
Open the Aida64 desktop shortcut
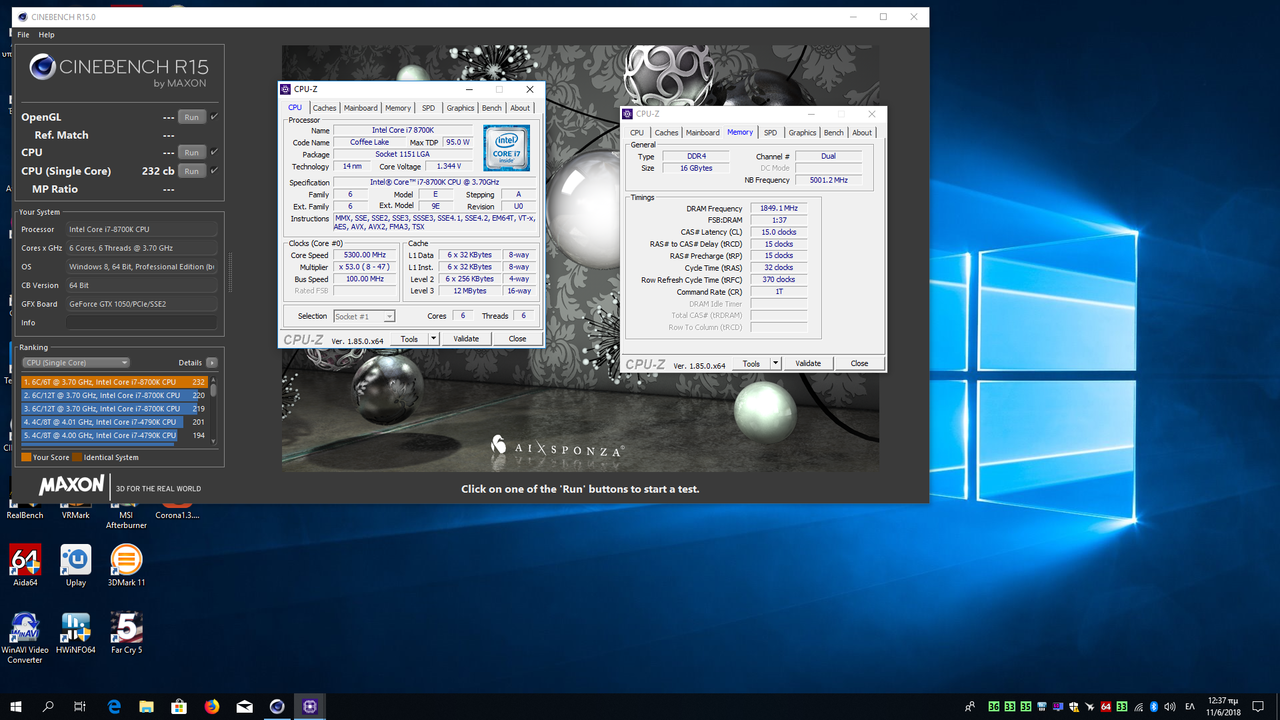click(x=25, y=565)
